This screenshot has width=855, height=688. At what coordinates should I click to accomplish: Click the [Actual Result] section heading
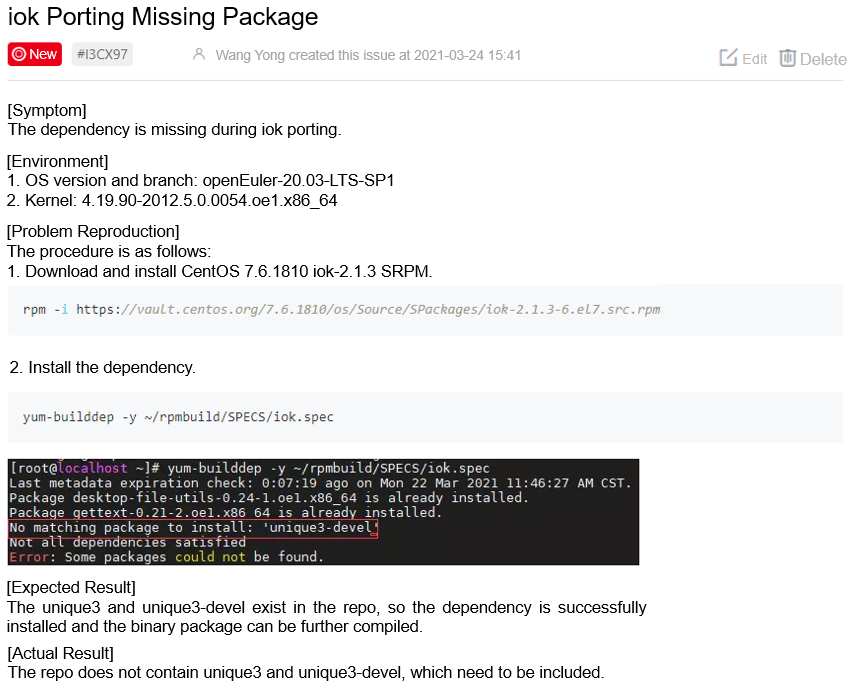click(x=60, y=653)
